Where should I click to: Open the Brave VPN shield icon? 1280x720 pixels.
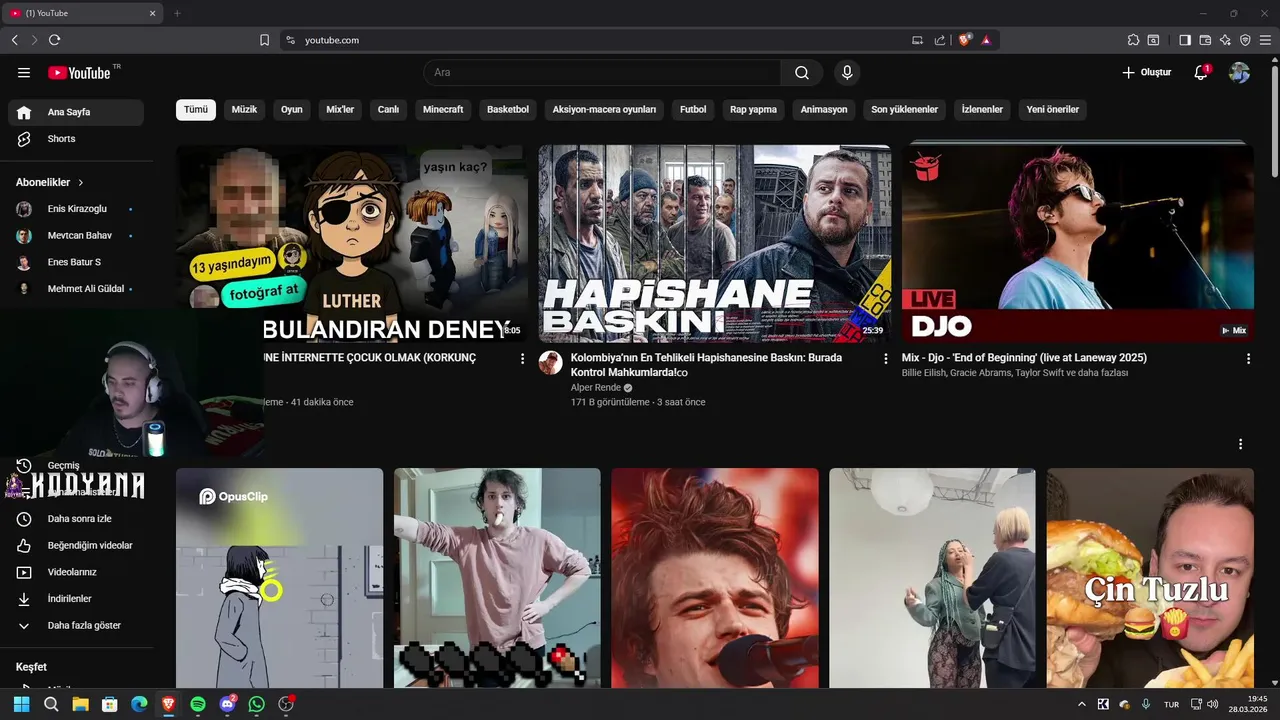(1245, 40)
